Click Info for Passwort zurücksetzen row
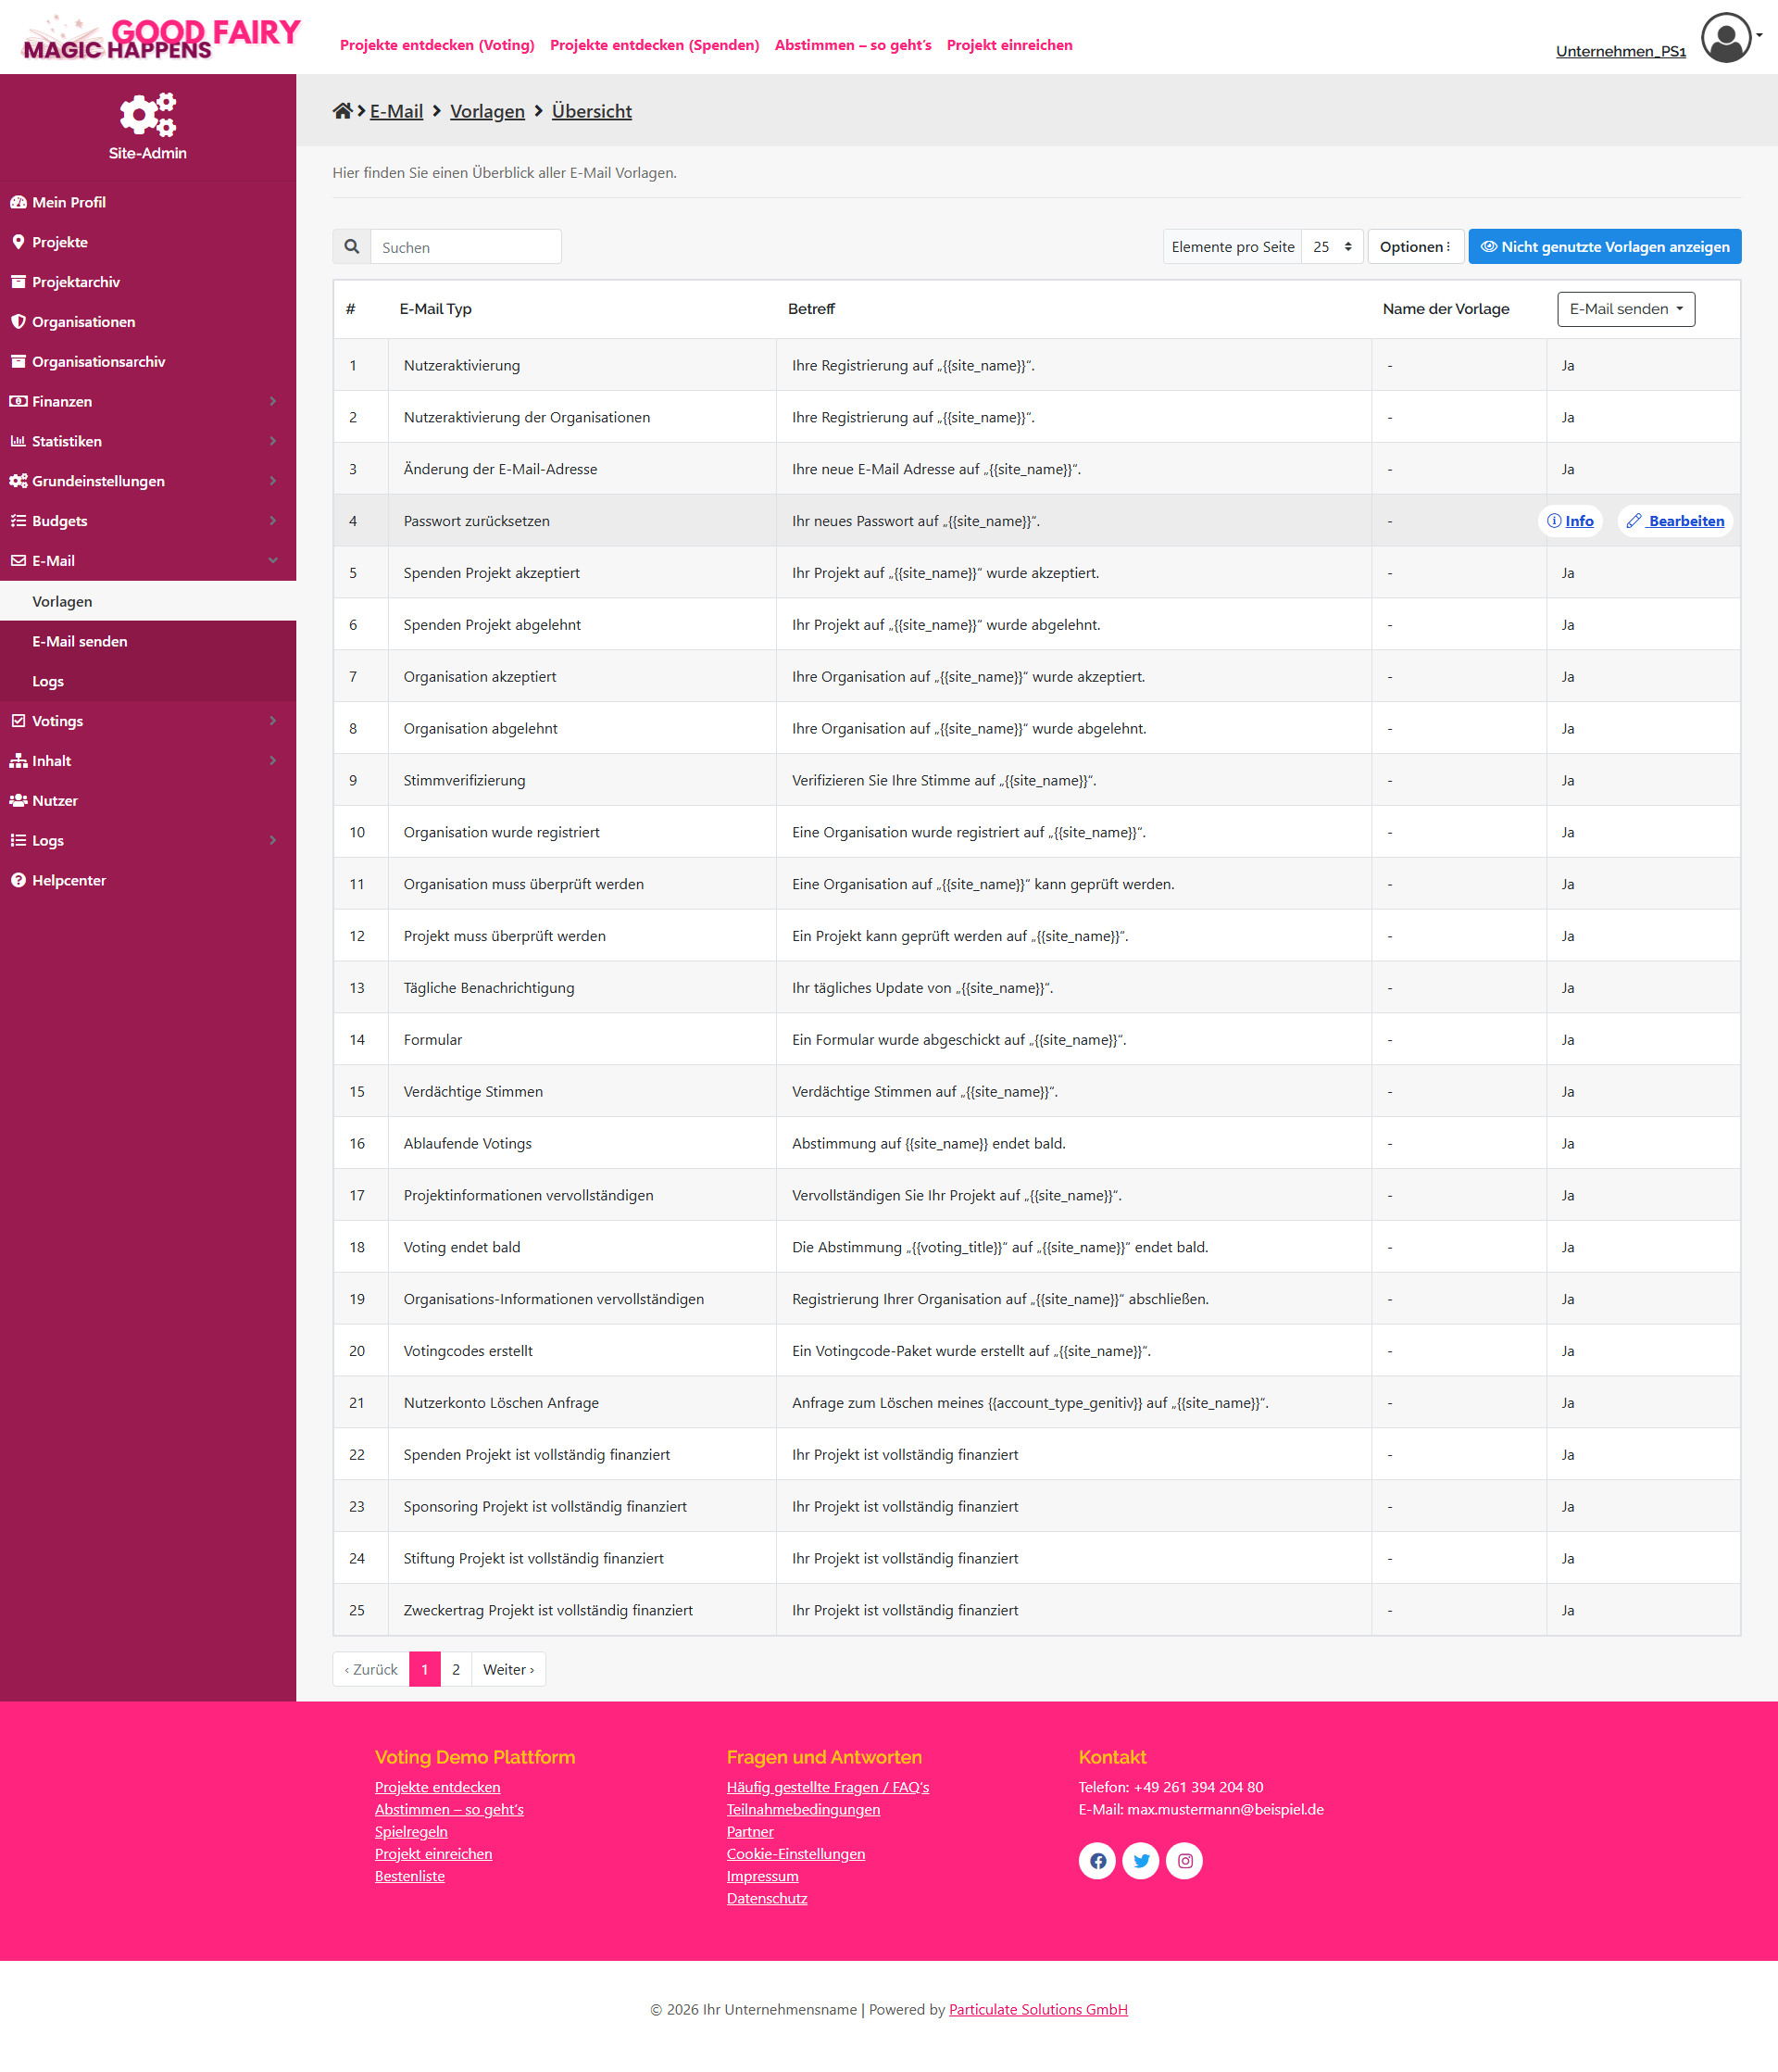Viewport: 1778px width, 2072px height. 1570,521
